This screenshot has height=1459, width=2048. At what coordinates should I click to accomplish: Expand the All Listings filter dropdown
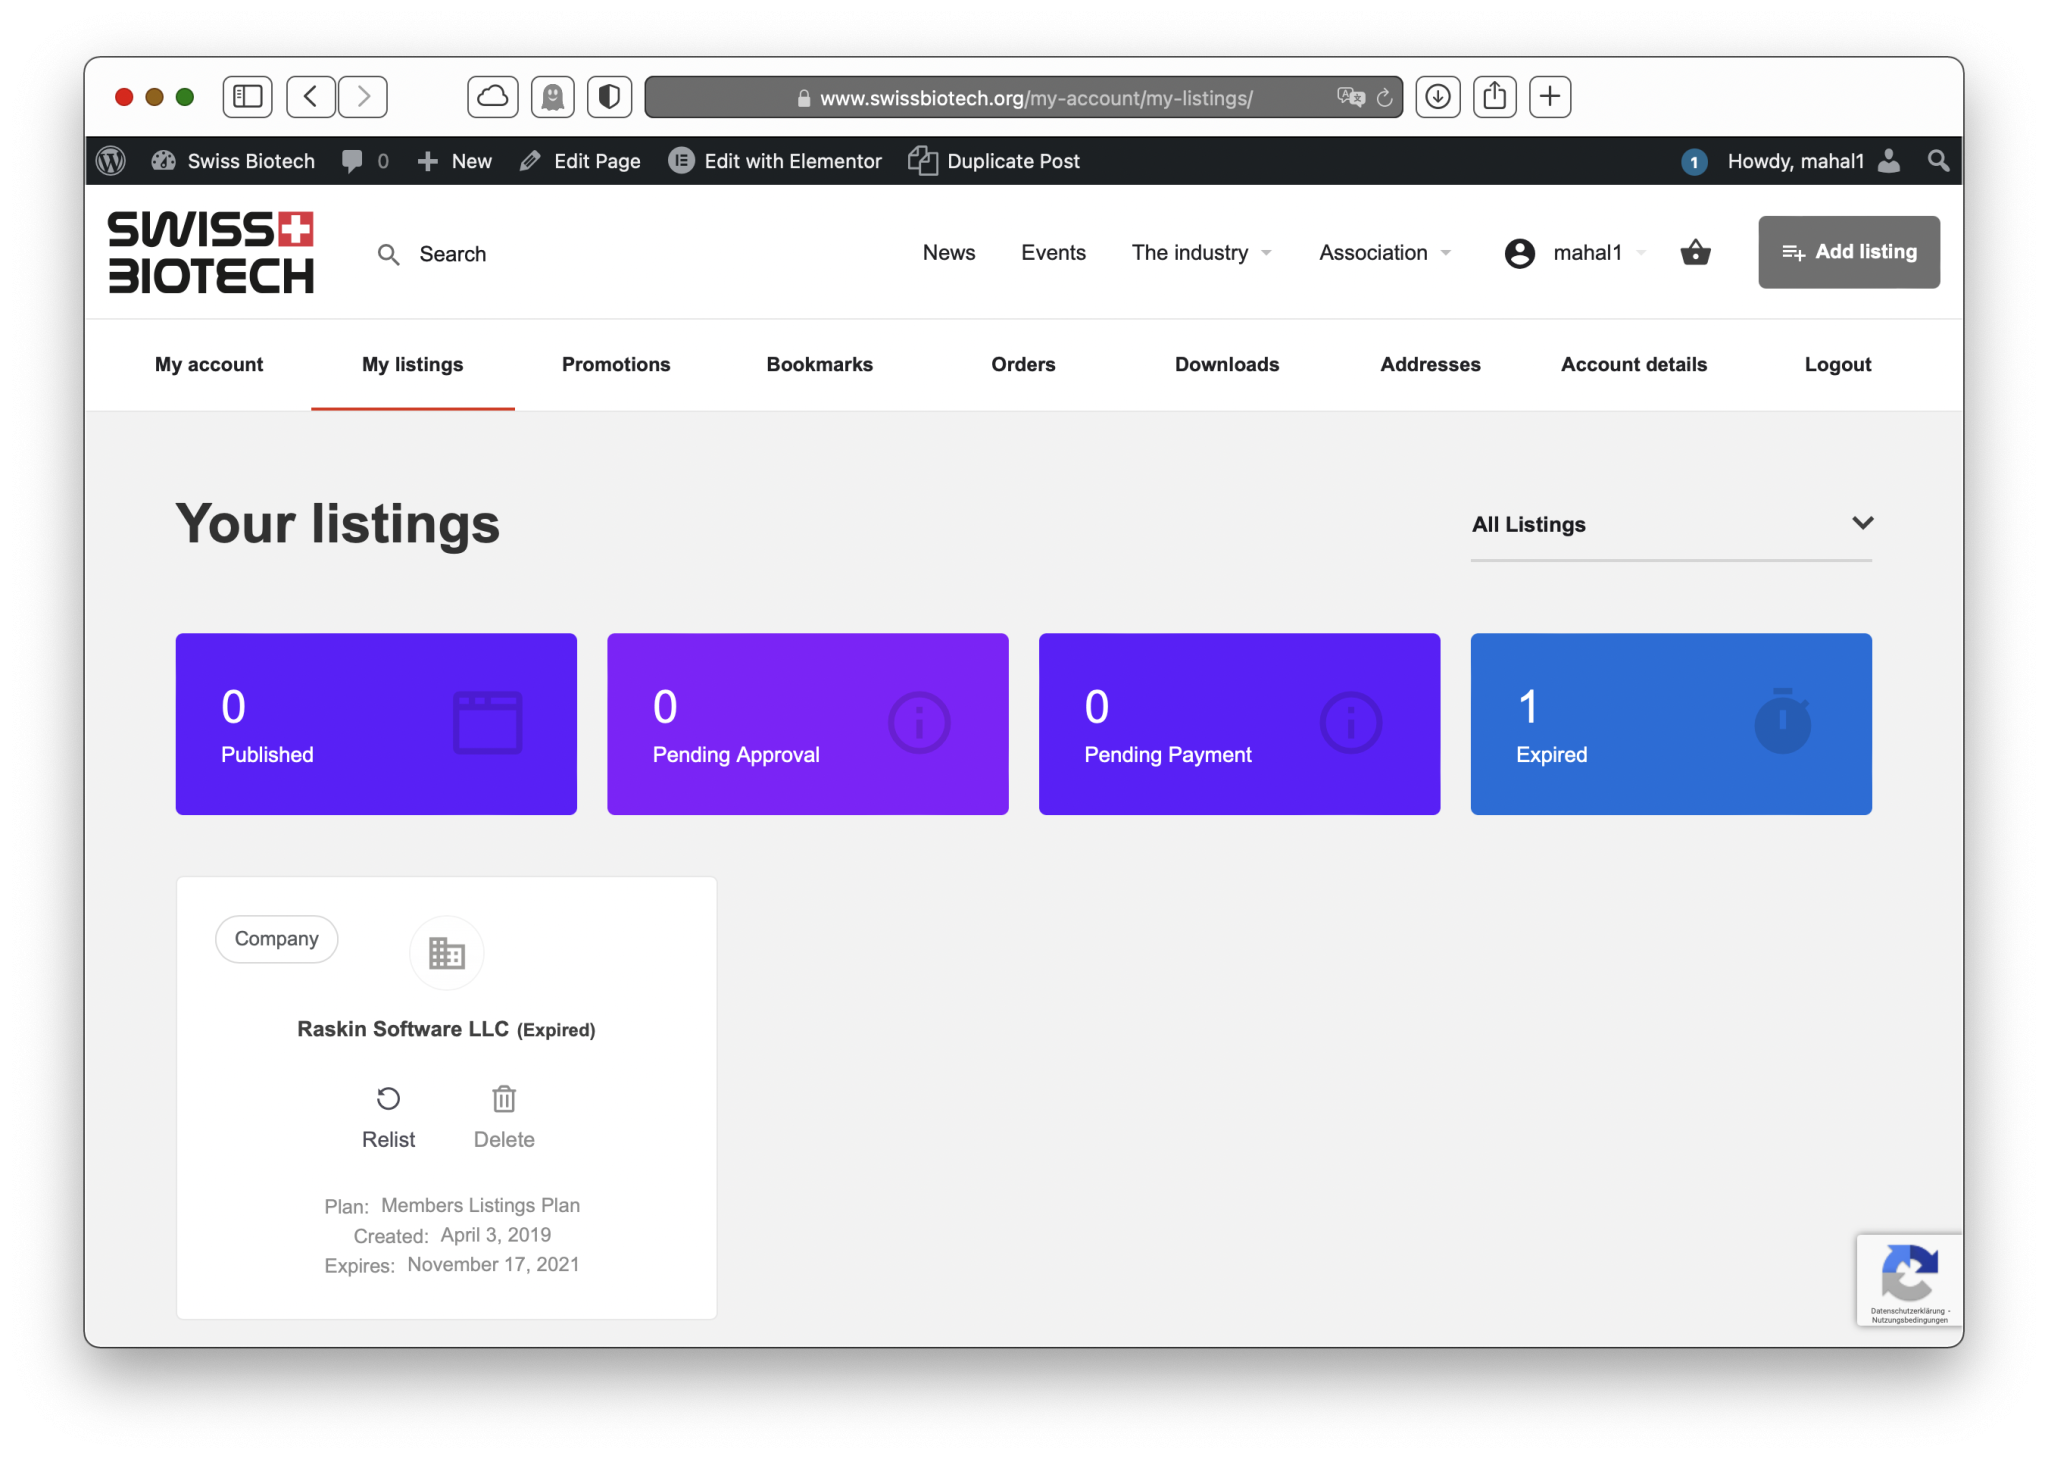tap(1671, 524)
